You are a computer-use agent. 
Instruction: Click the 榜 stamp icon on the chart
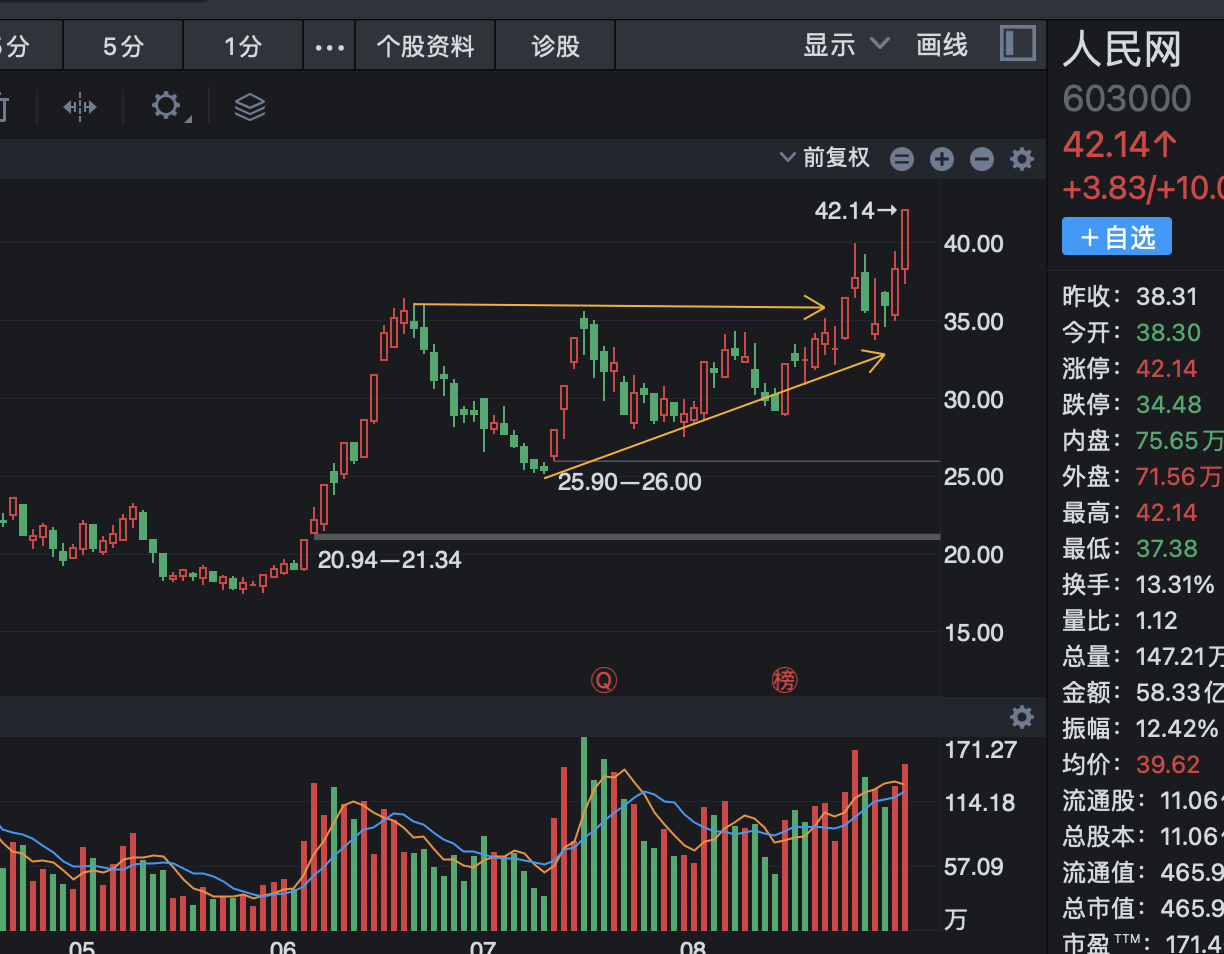(786, 680)
